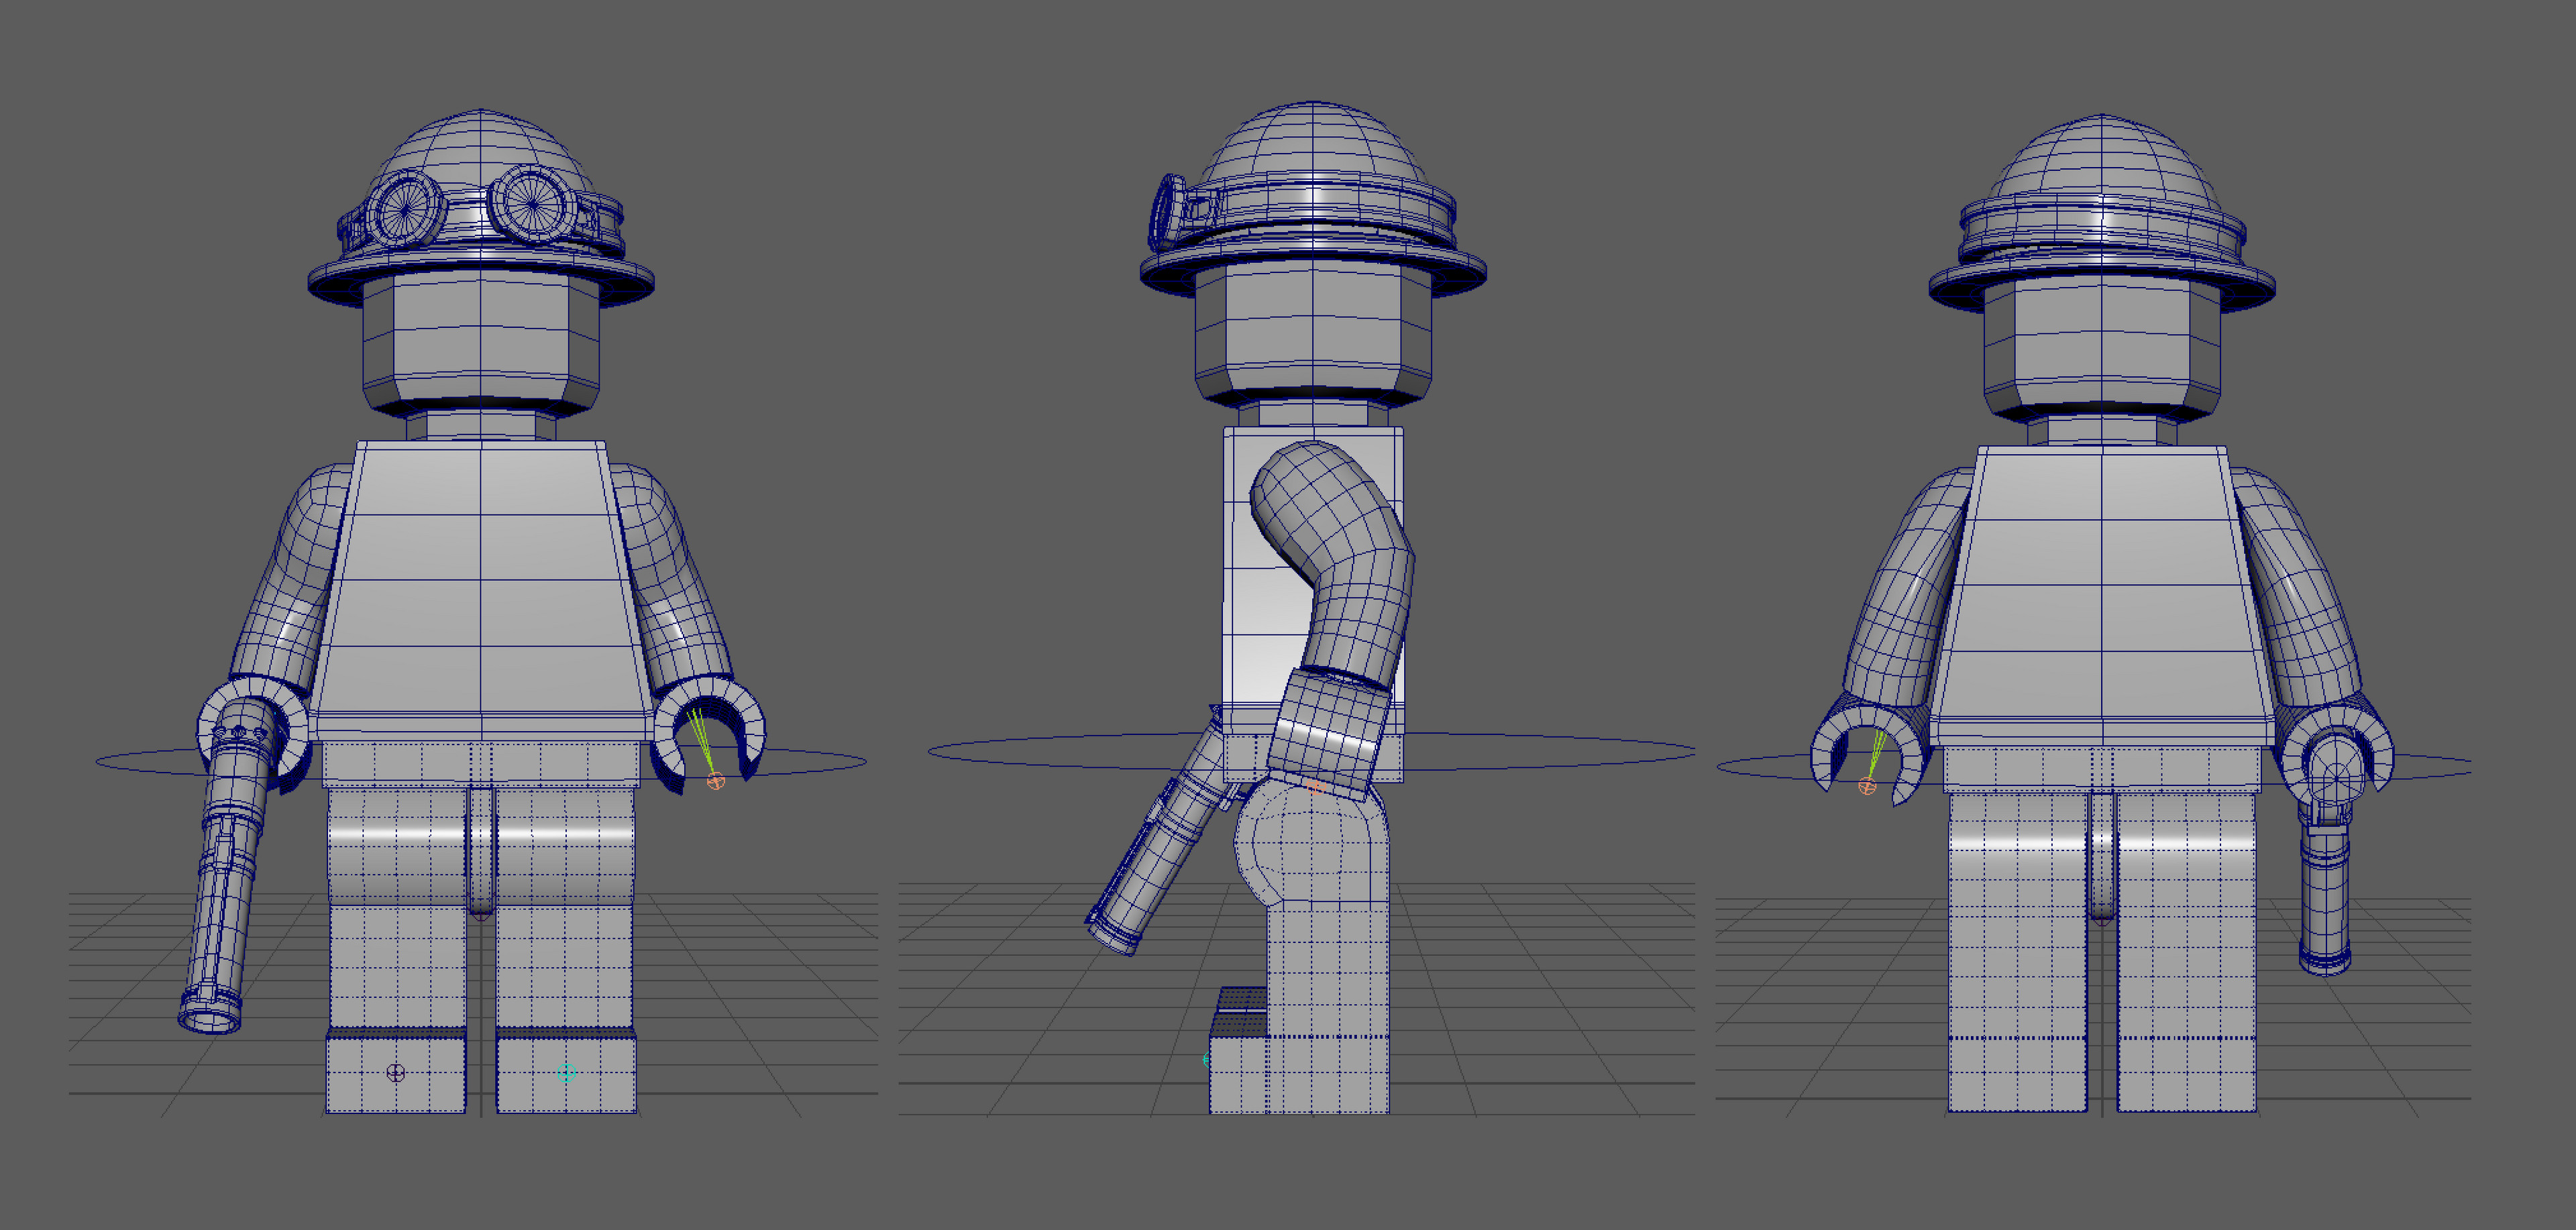Select the orange locator beside the front-view empty hand
Viewport: 2576px width, 1230px height.
coord(715,781)
